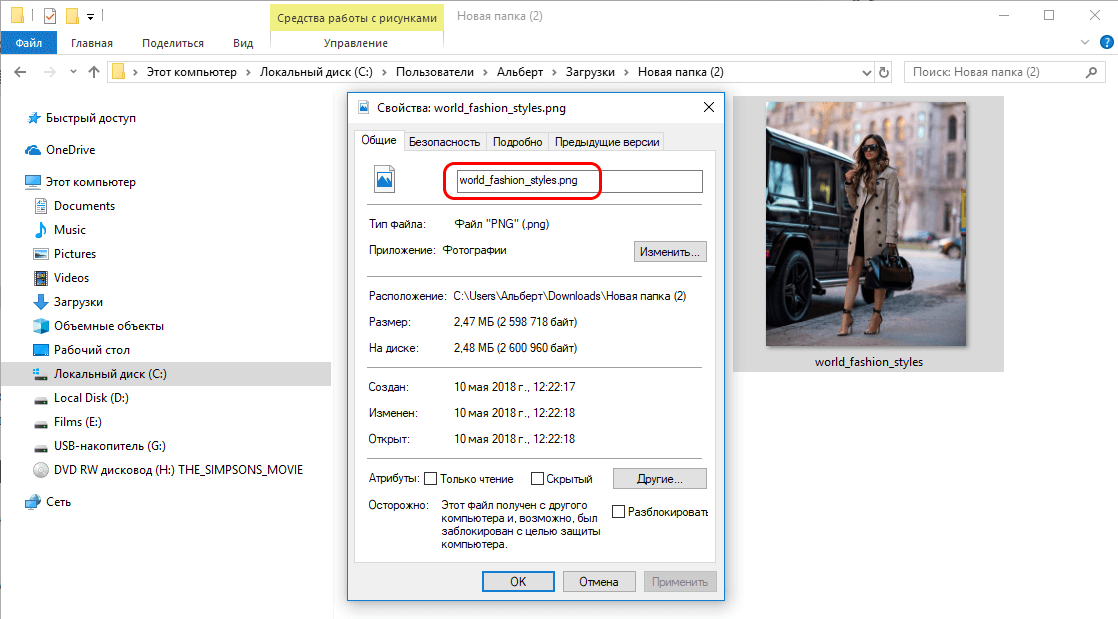
Task: Switch to Подробно tab in properties
Action: click(x=518, y=142)
